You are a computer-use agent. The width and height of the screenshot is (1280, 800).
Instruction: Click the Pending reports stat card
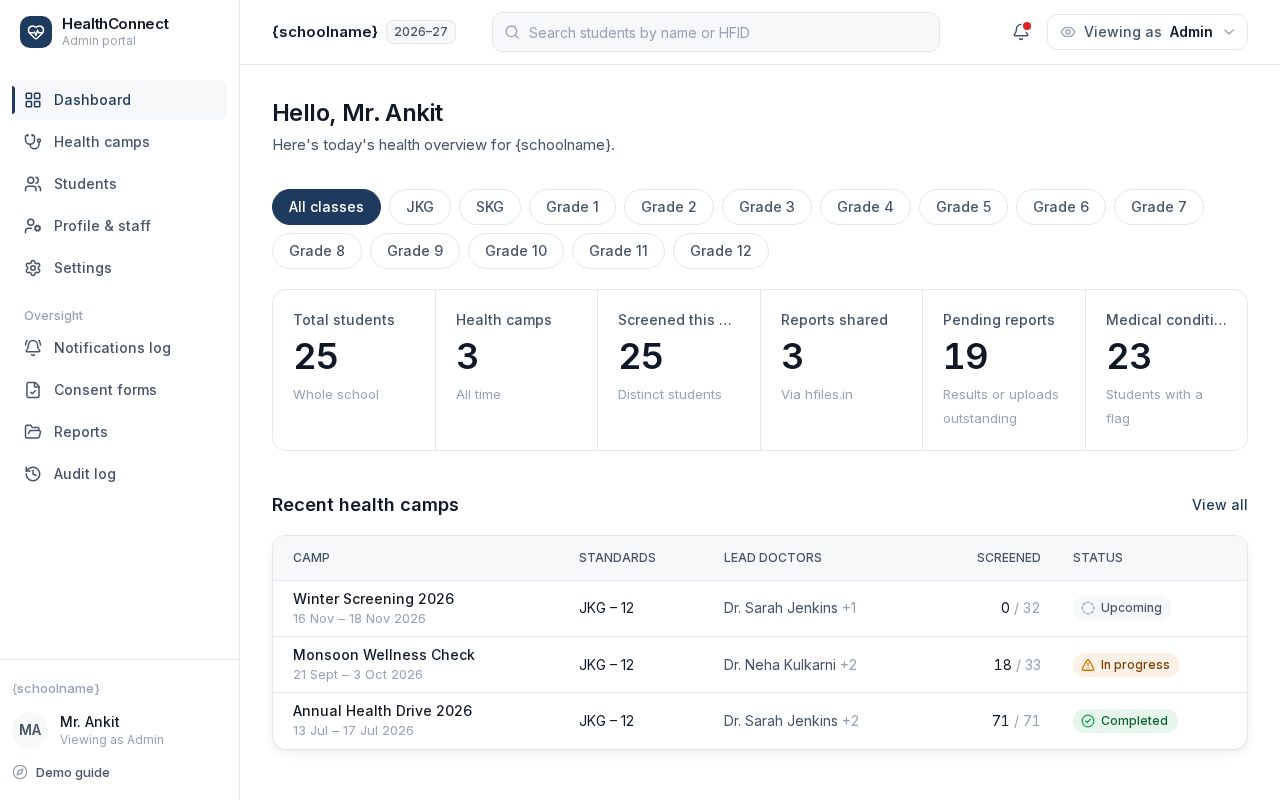tap(1004, 370)
